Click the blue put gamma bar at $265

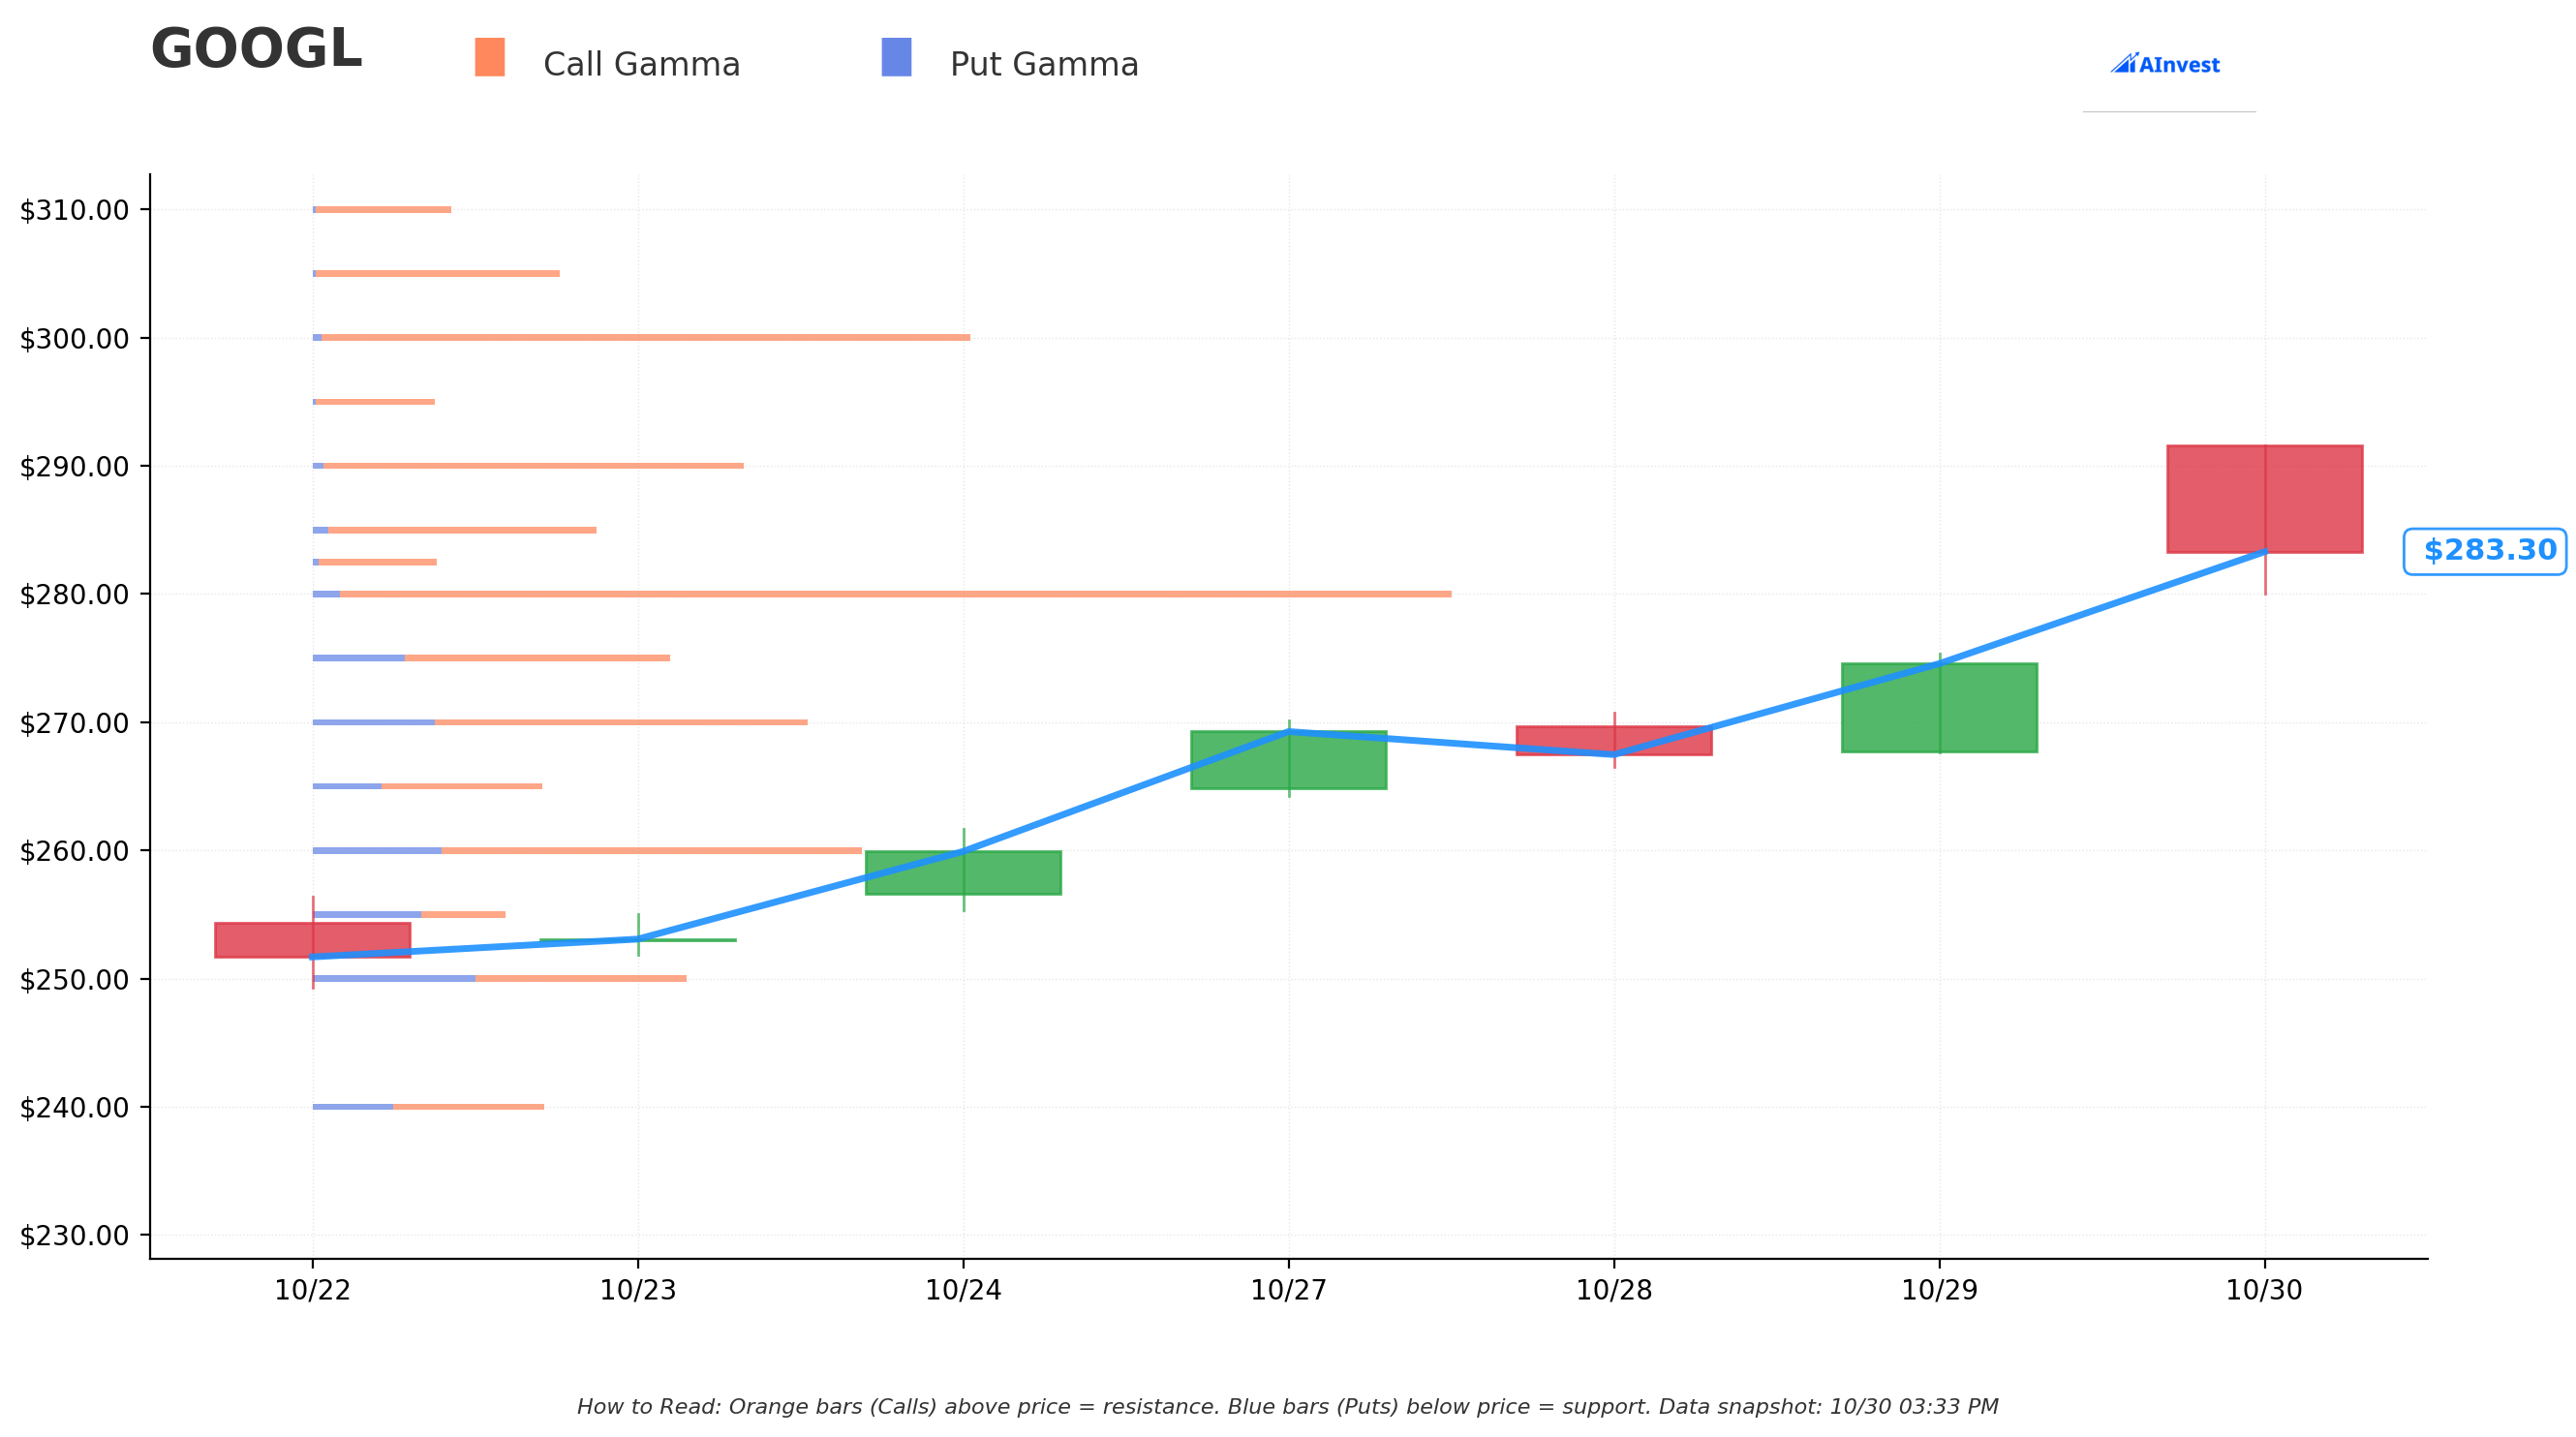[347, 786]
